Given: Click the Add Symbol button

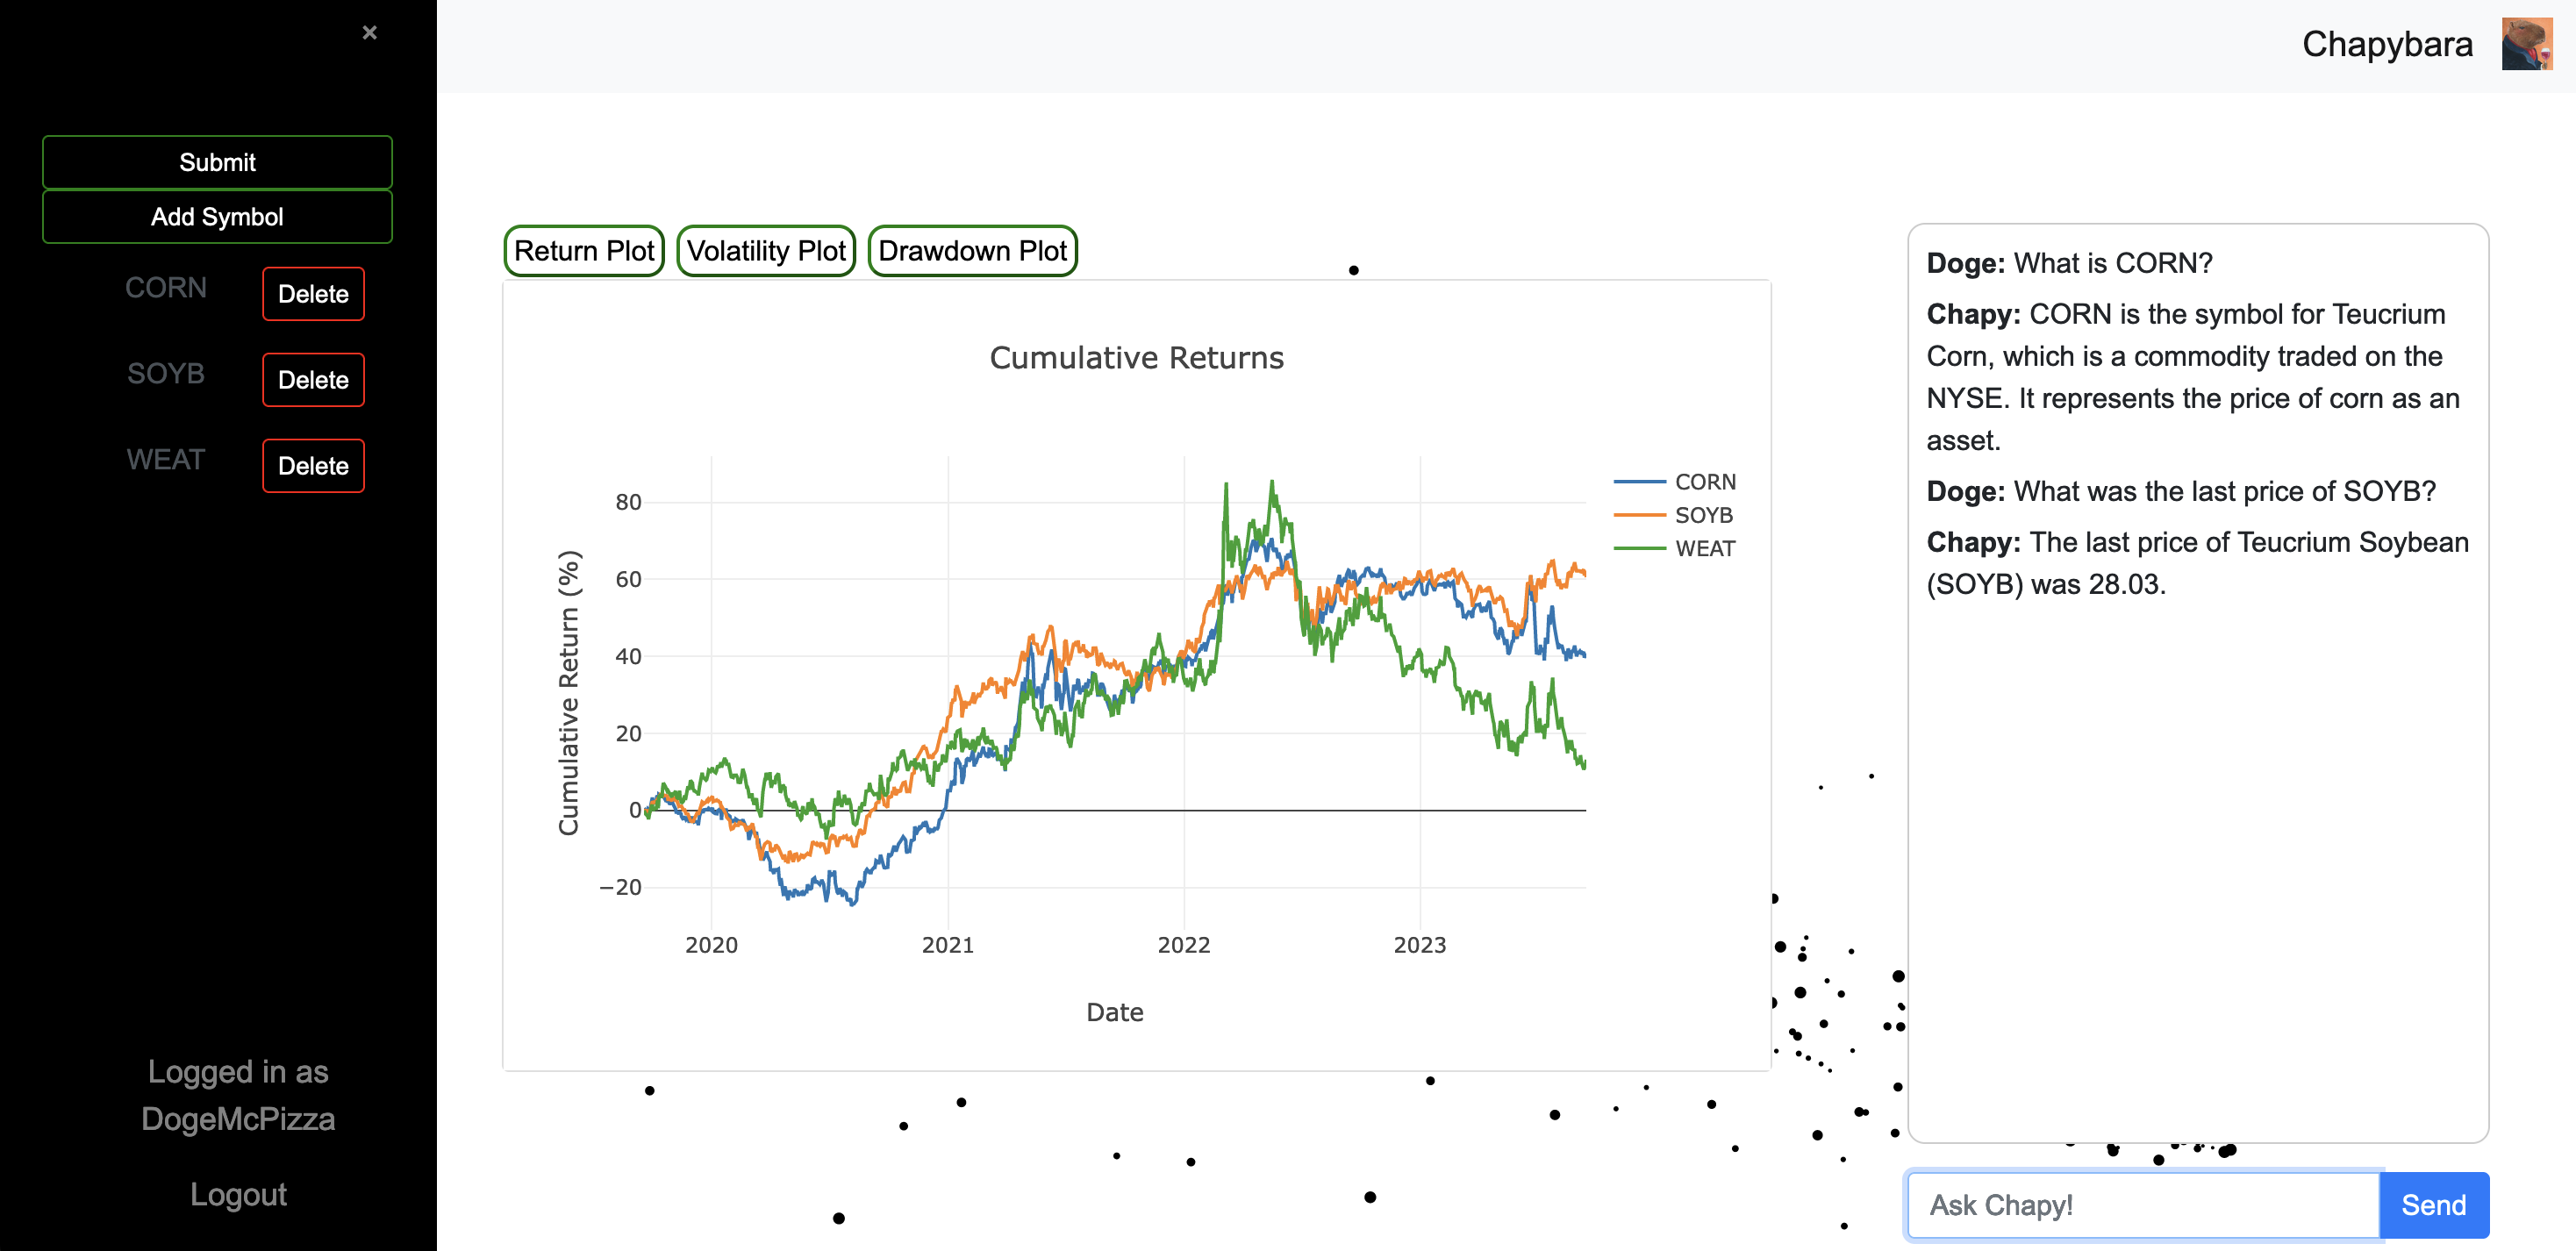Looking at the screenshot, I should click(x=217, y=217).
